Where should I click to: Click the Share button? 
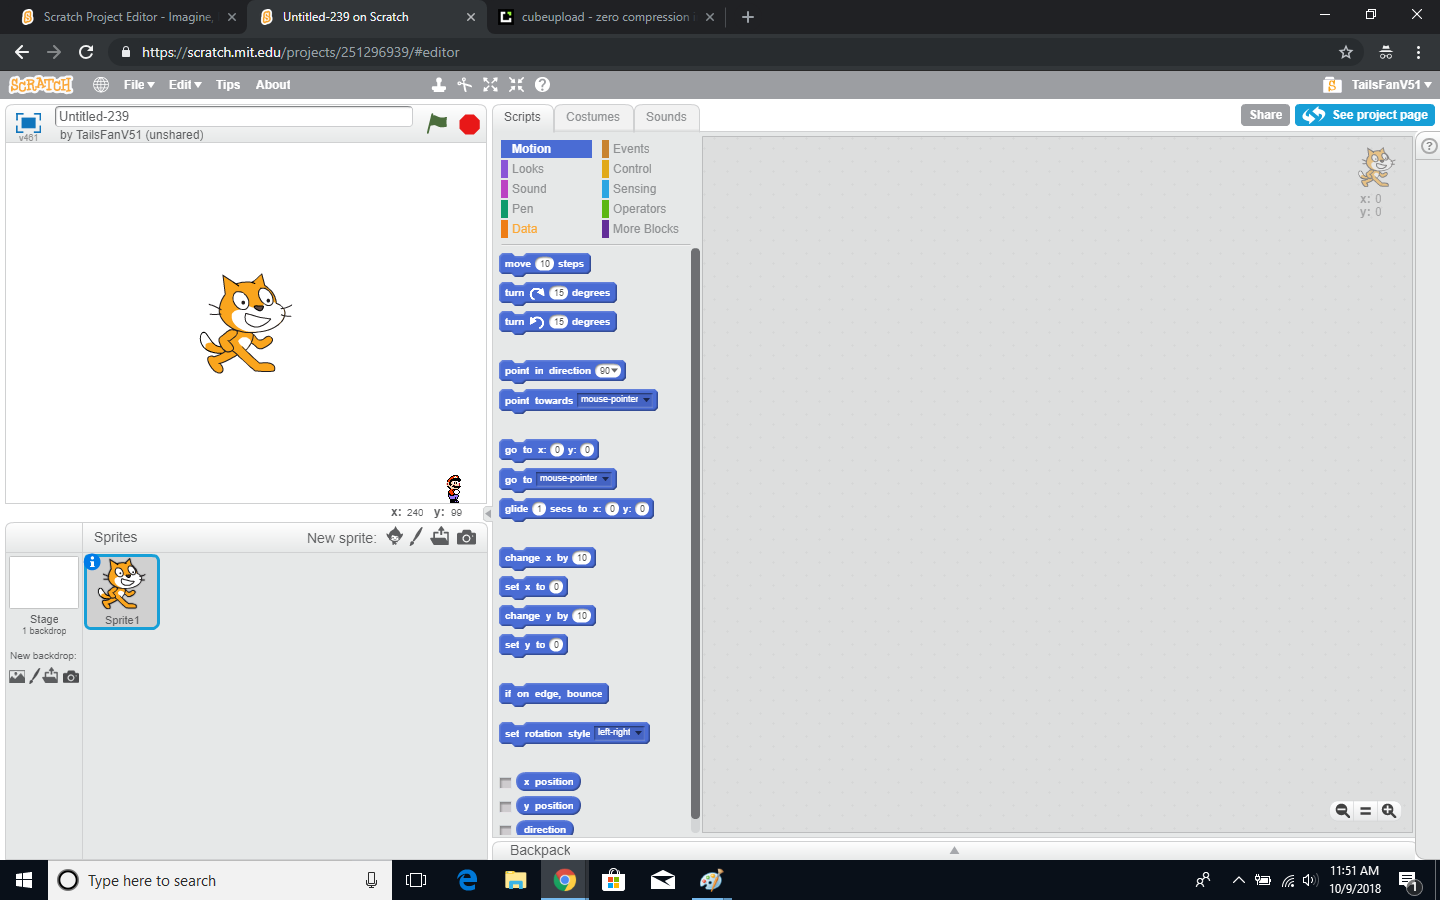(1265, 115)
